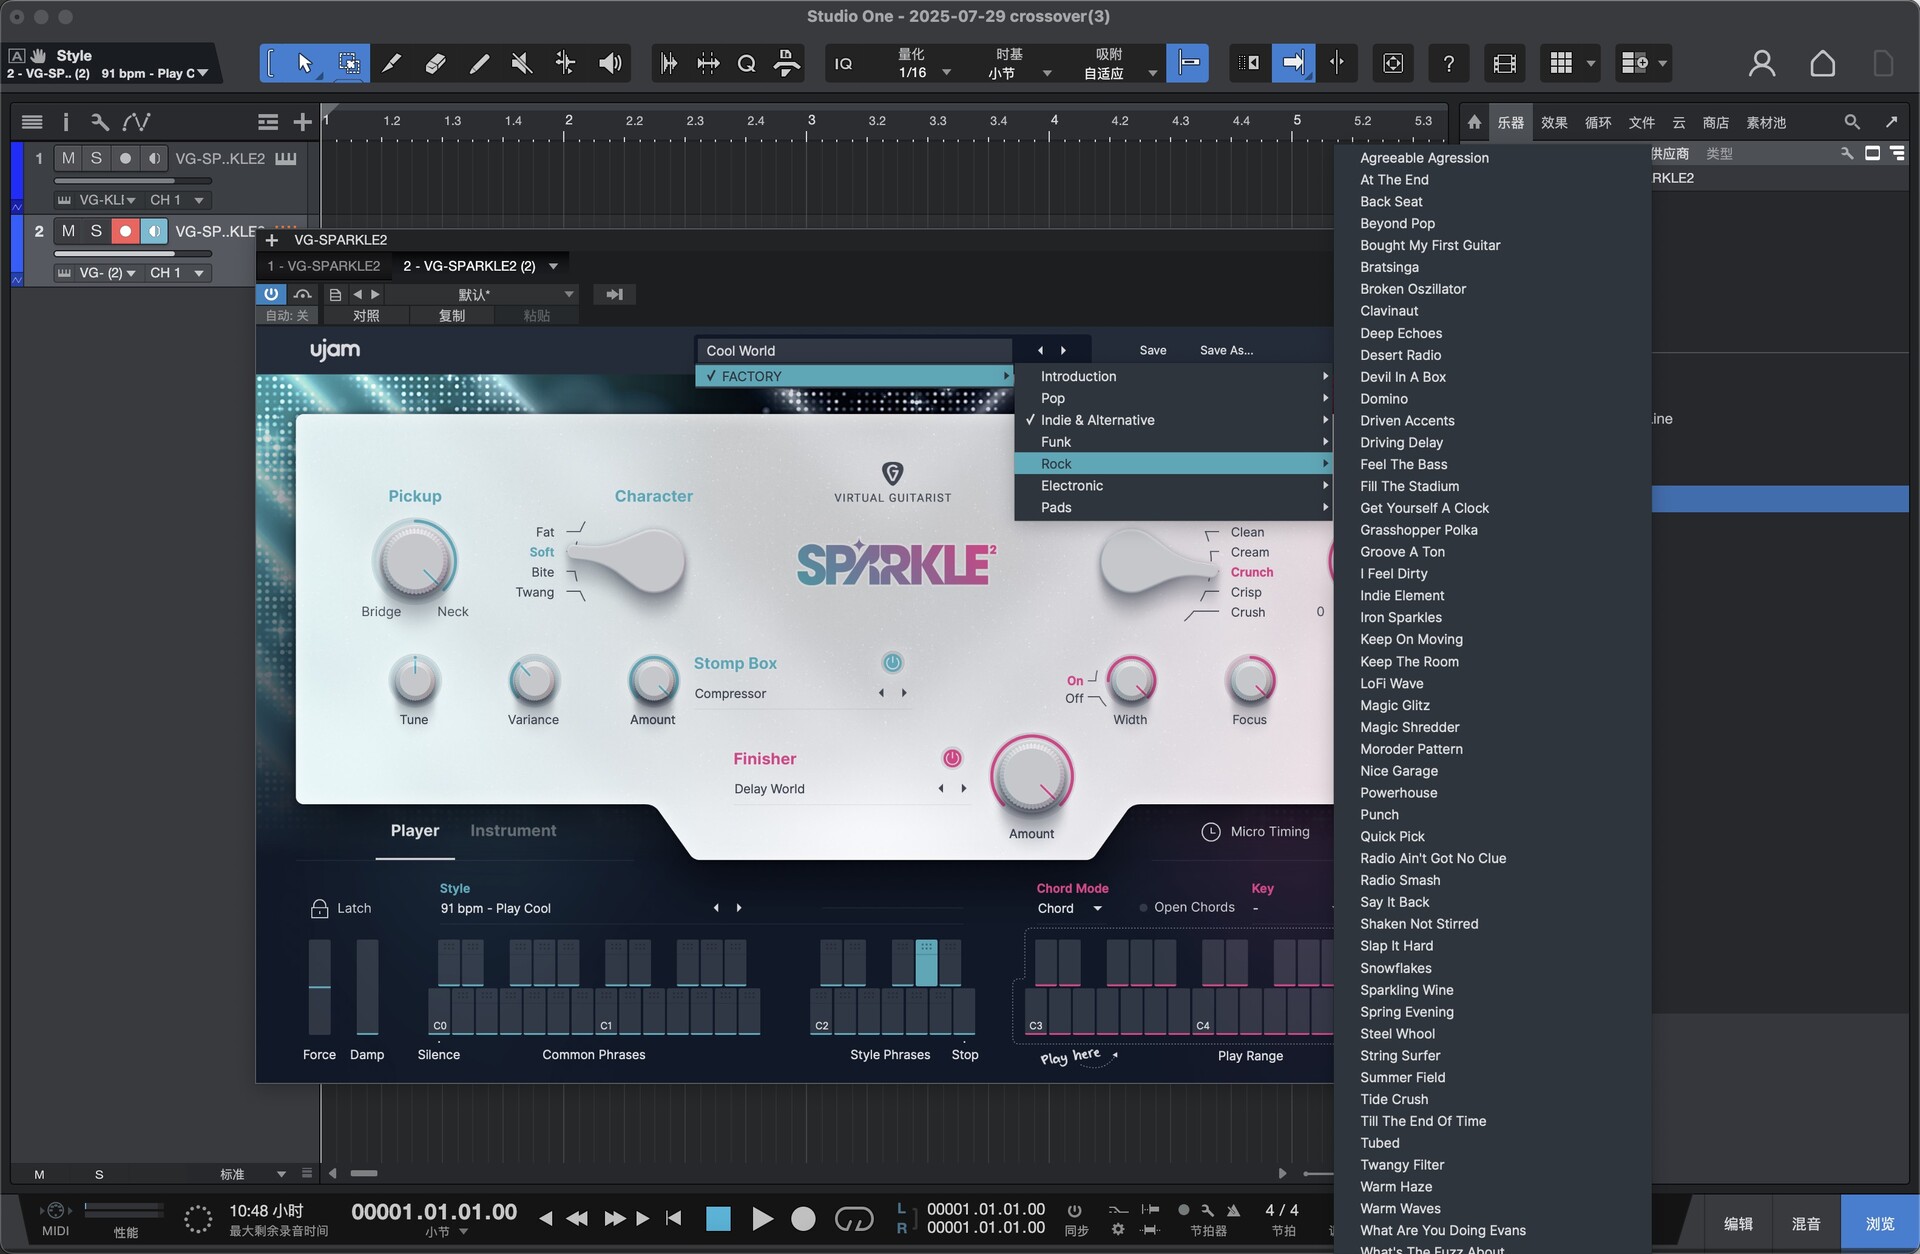The image size is (1920, 1254).
Task: Click the plugin sidechain route icon
Action: [614, 294]
